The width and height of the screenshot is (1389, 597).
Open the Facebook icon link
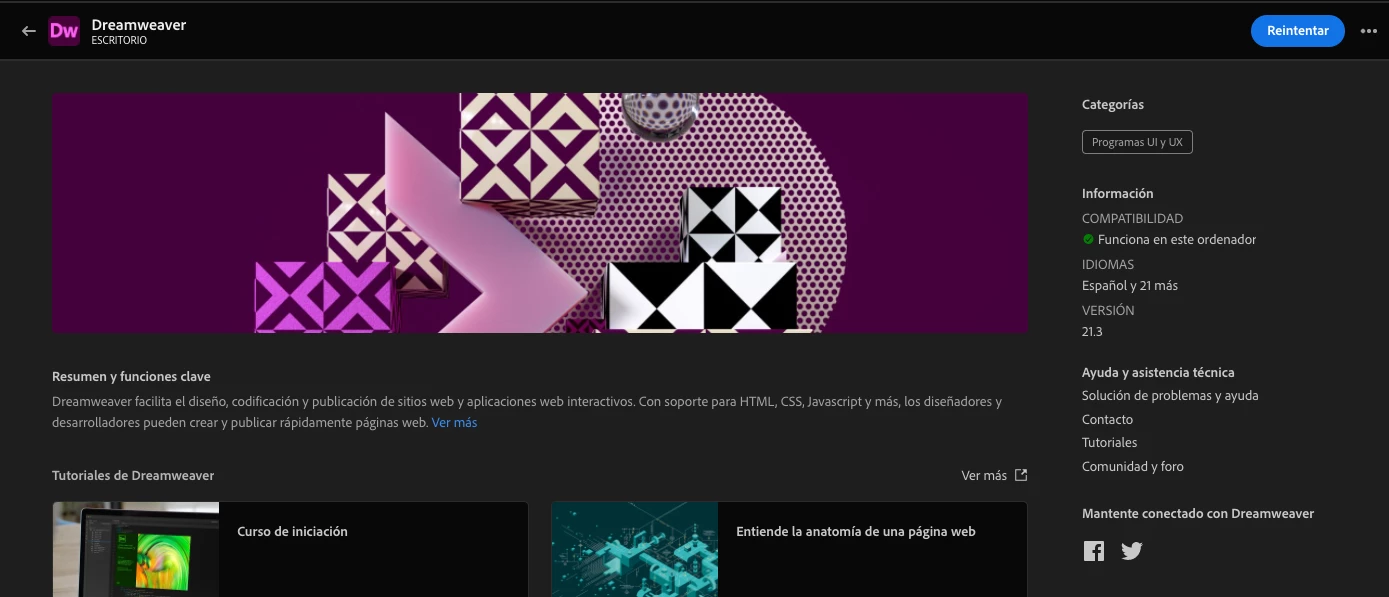coord(1094,551)
